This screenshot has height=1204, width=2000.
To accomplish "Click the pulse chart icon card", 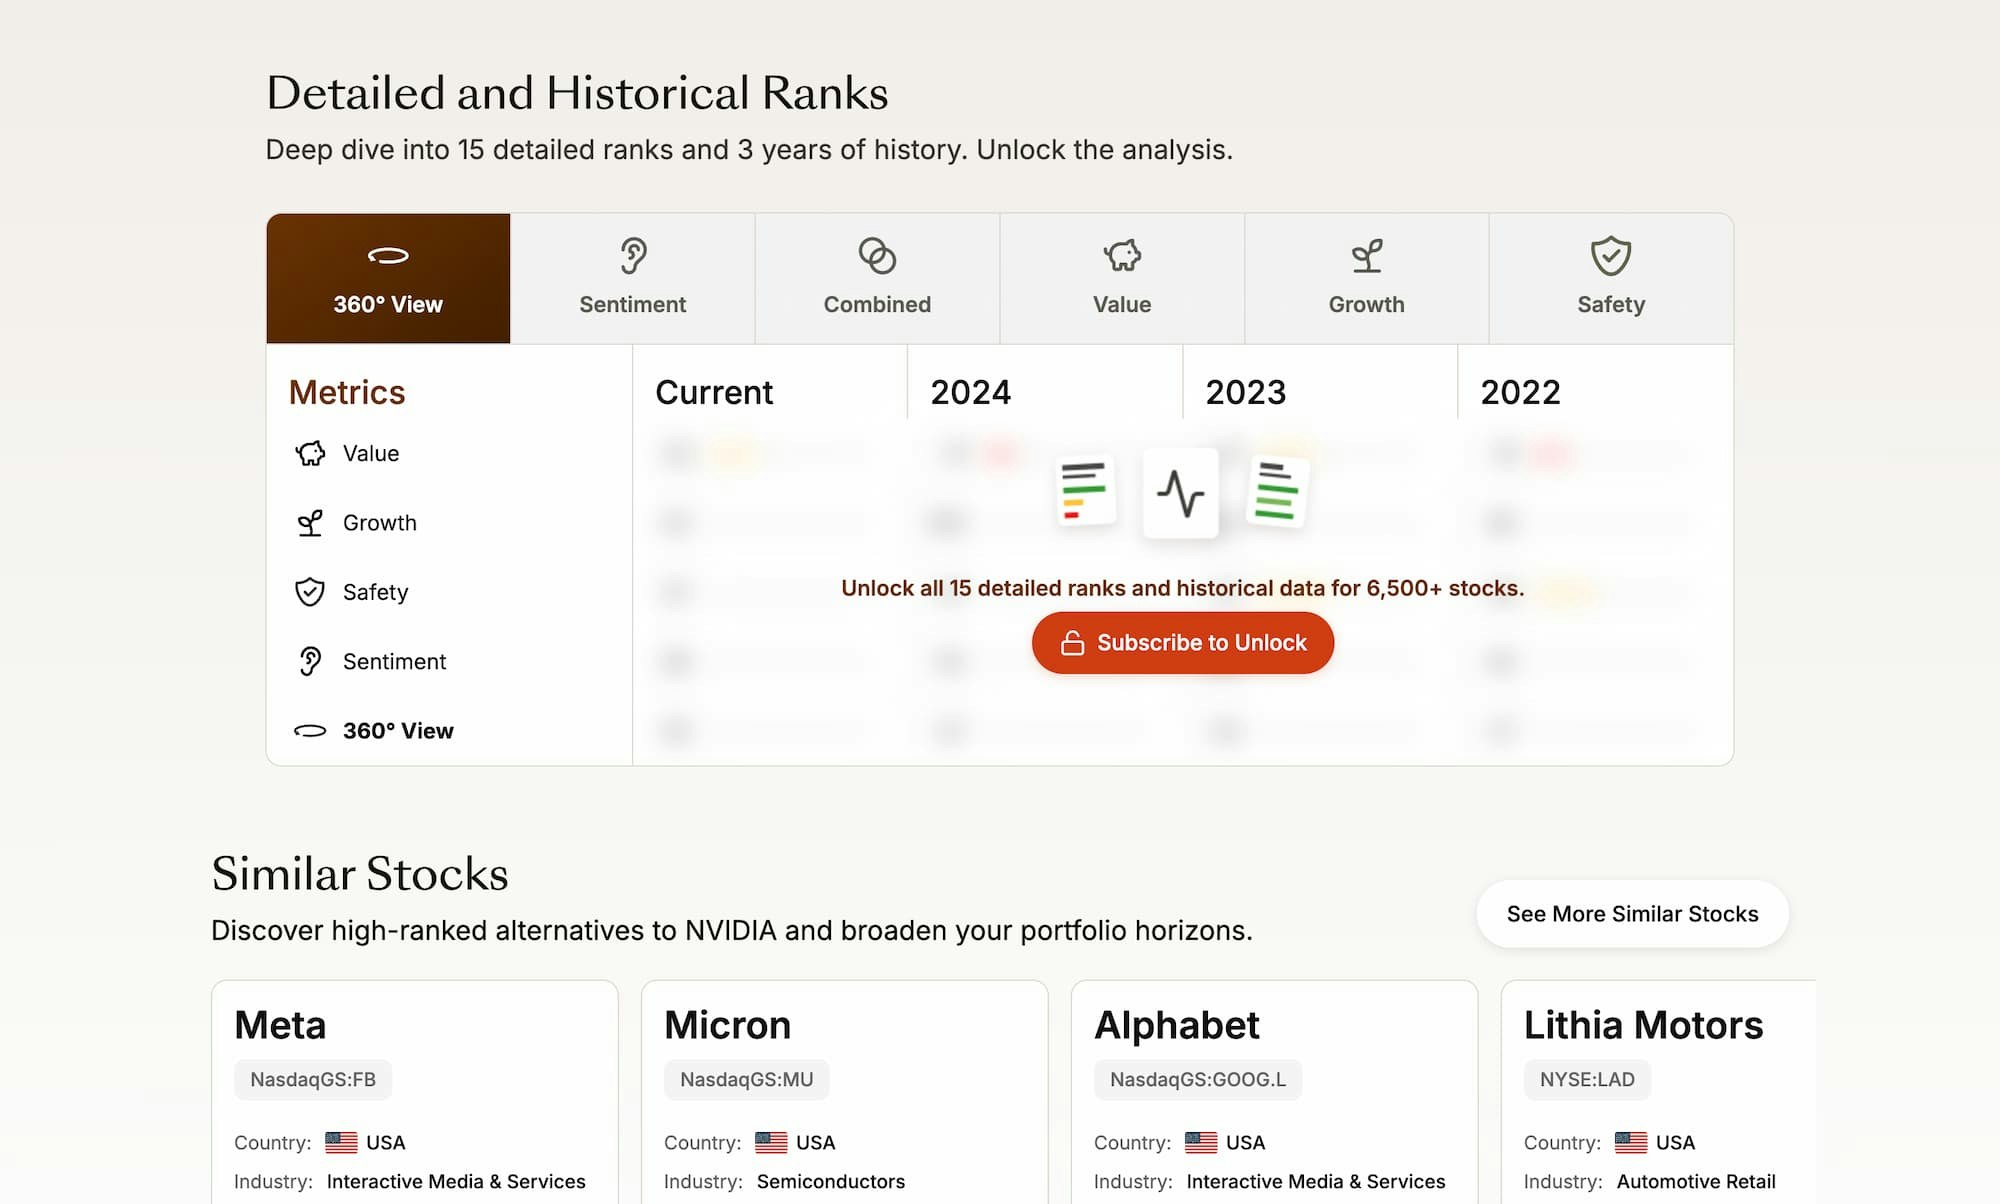I will 1180,493.
